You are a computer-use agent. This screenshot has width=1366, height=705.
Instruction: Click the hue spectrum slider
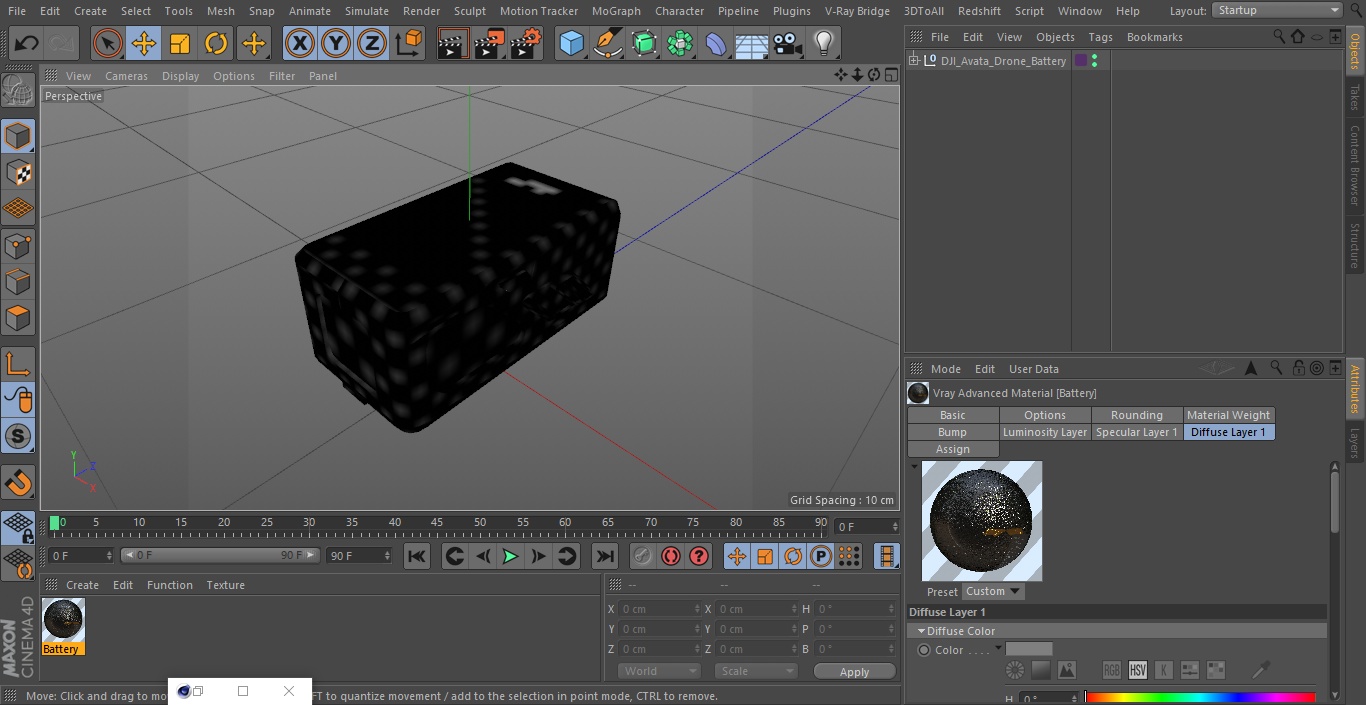[1199, 697]
